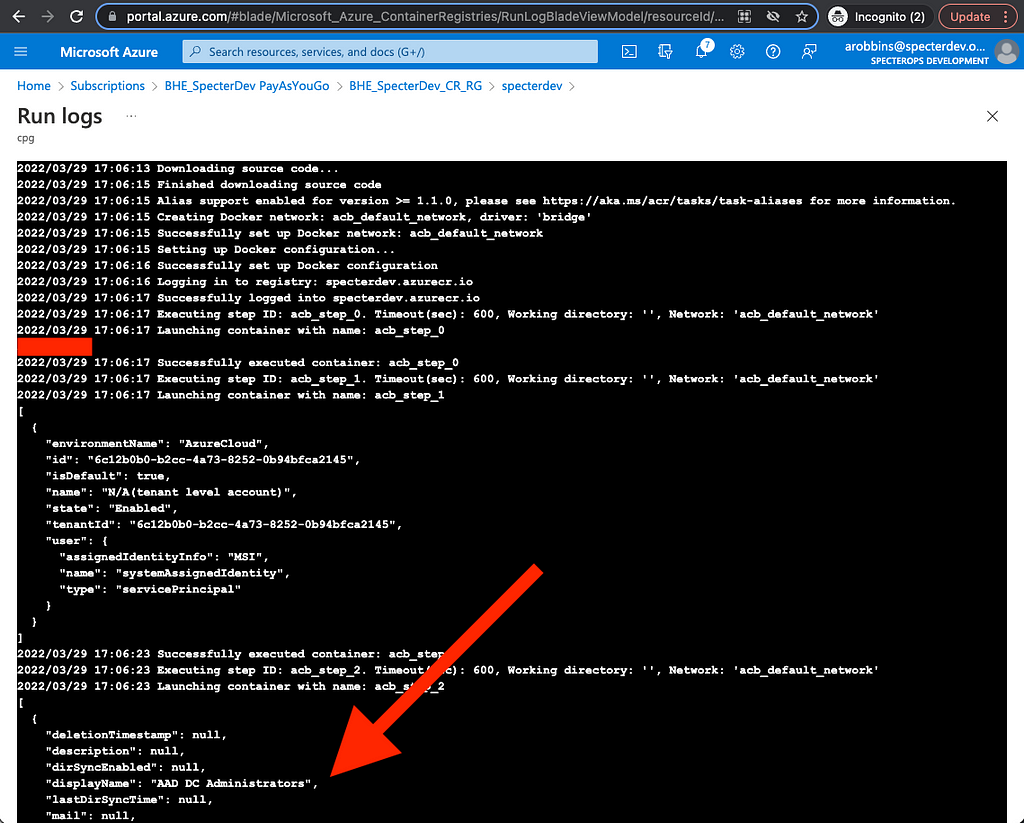Close the Run logs blade

click(992, 116)
